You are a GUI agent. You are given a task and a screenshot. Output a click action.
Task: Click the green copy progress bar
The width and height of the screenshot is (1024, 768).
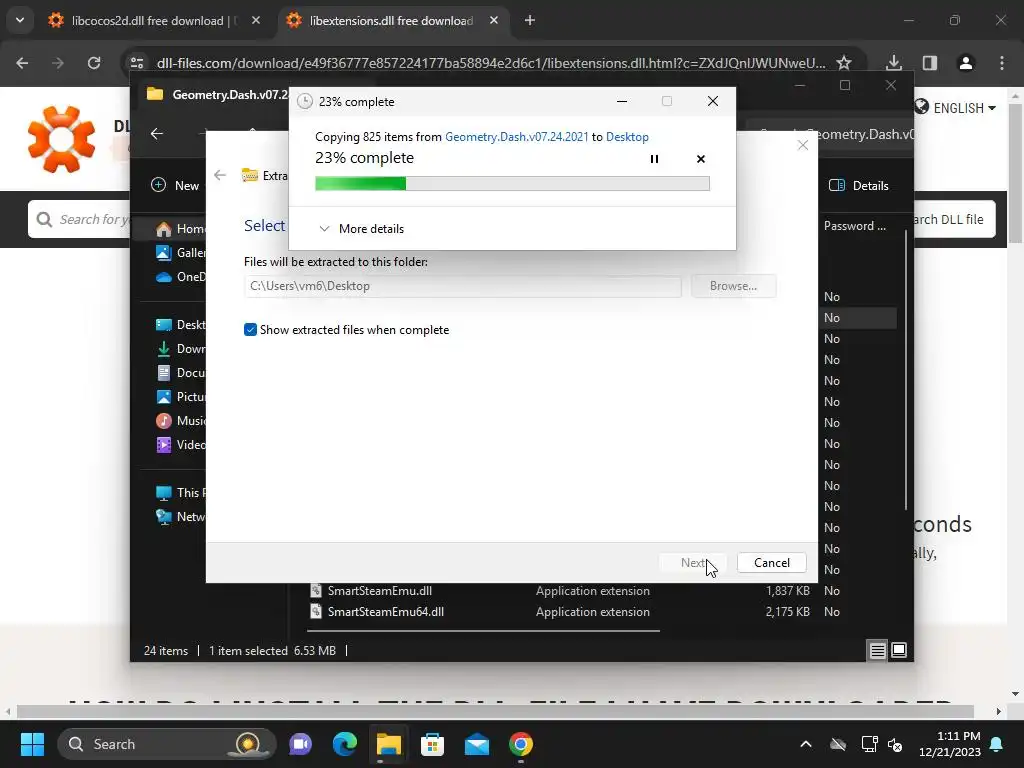(x=512, y=184)
